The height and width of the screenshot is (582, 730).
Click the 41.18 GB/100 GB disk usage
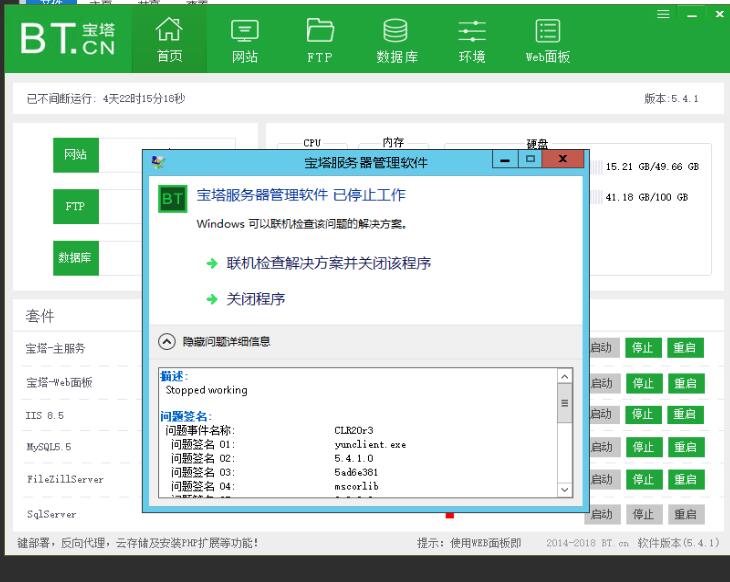click(647, 197)
